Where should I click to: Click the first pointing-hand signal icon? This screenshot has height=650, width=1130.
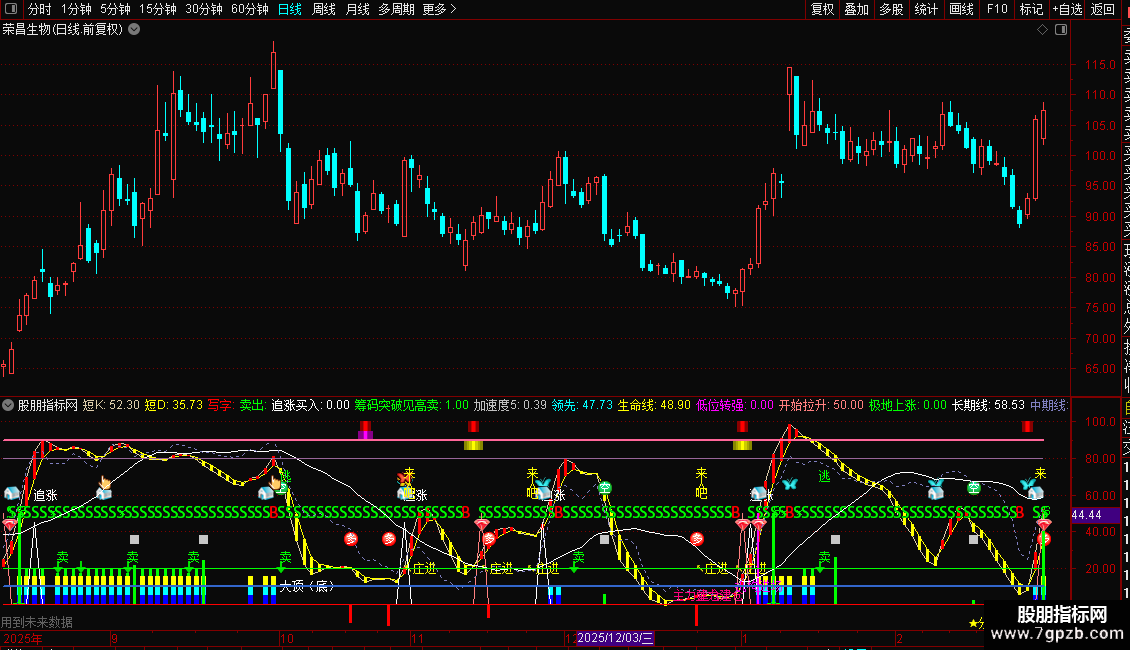click(x=105, y=482)
